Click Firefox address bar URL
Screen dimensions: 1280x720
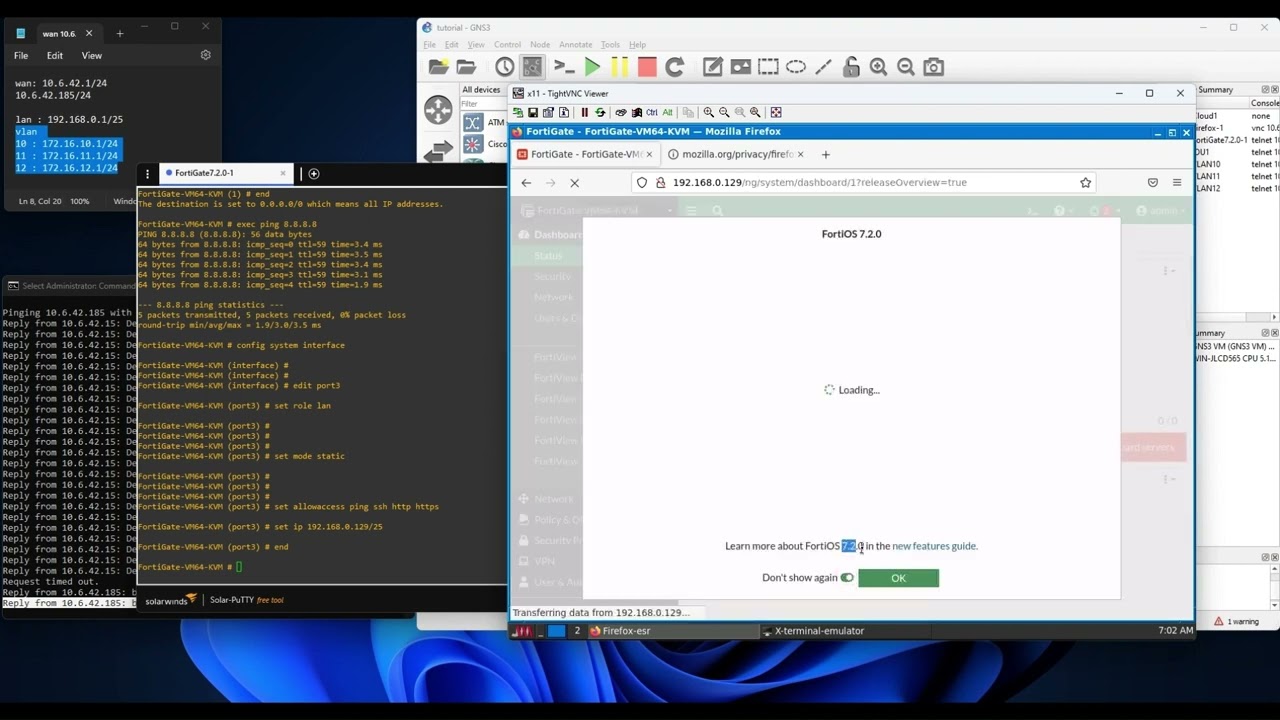pos(819,183)
